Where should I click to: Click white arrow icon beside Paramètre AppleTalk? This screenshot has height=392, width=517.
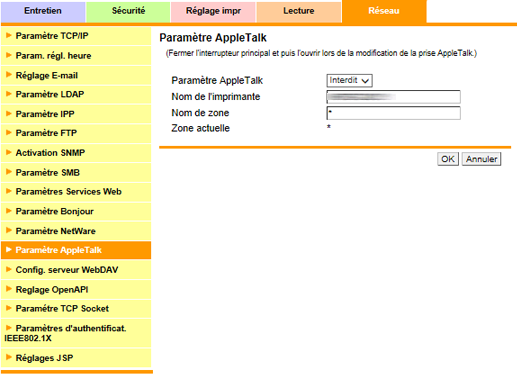(9, 250)
